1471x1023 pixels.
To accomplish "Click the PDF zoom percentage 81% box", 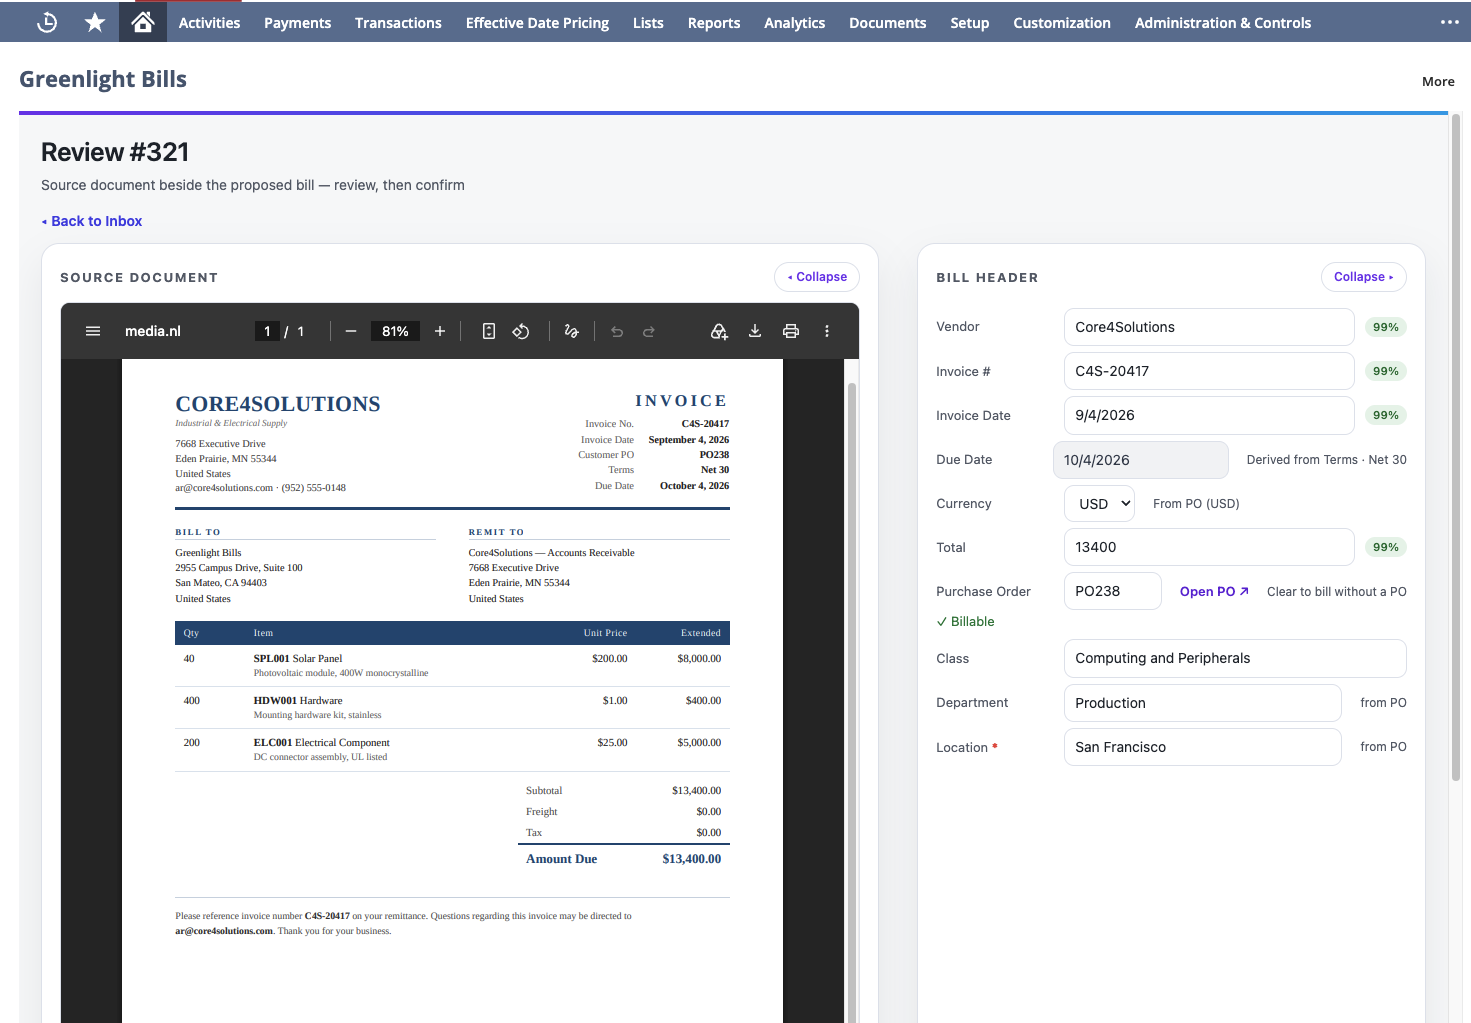I will point(395,331).
